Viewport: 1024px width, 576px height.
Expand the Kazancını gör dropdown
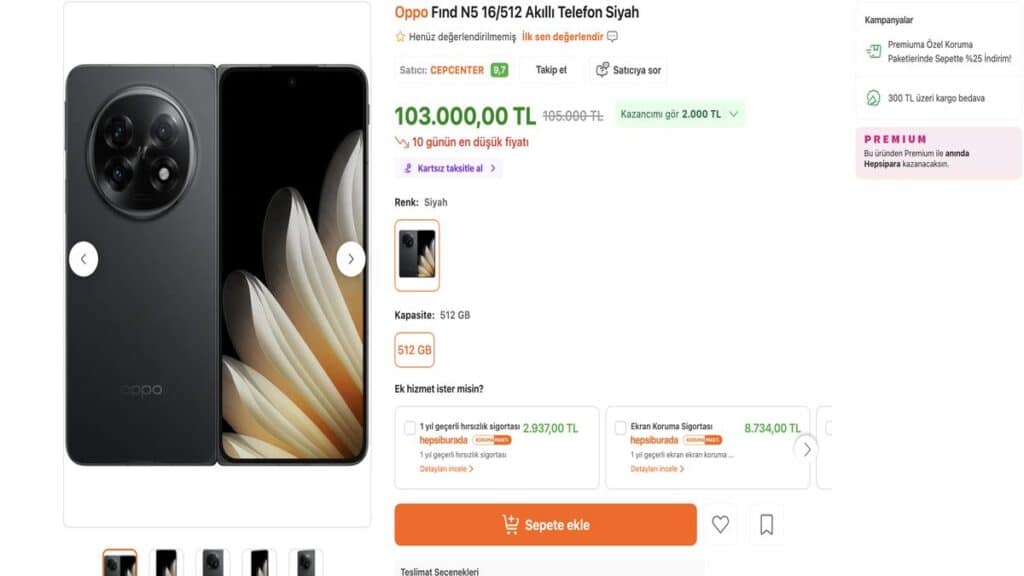tap(733, 114)
